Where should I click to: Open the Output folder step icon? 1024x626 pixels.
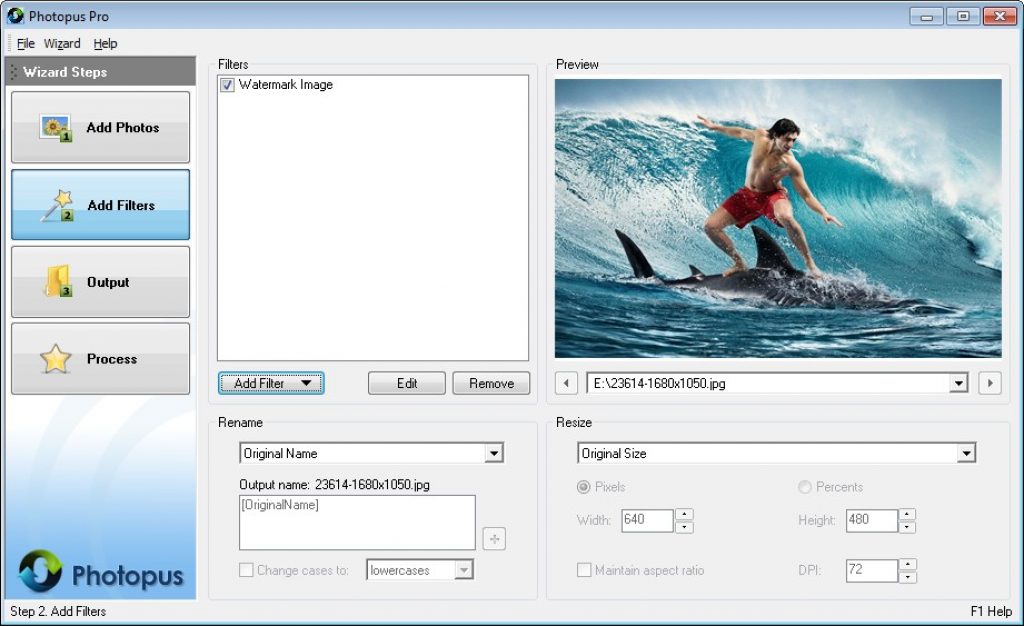coord(58,282)
